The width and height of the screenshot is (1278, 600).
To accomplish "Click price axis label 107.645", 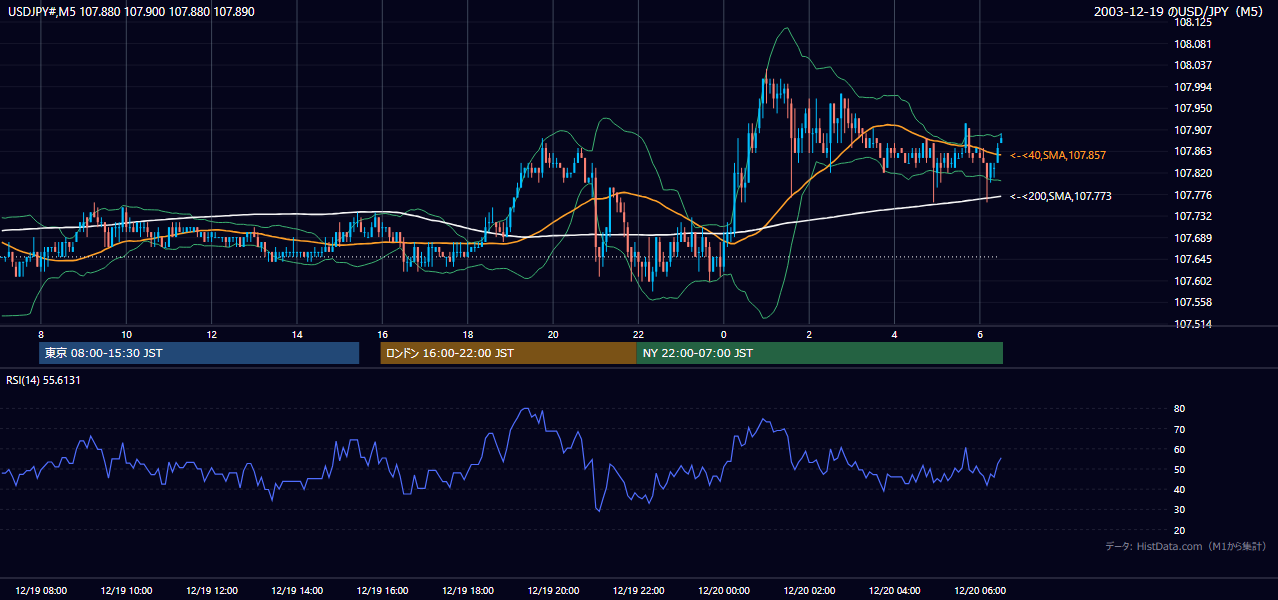I will pyautogui.click(x=1193, y=259).
